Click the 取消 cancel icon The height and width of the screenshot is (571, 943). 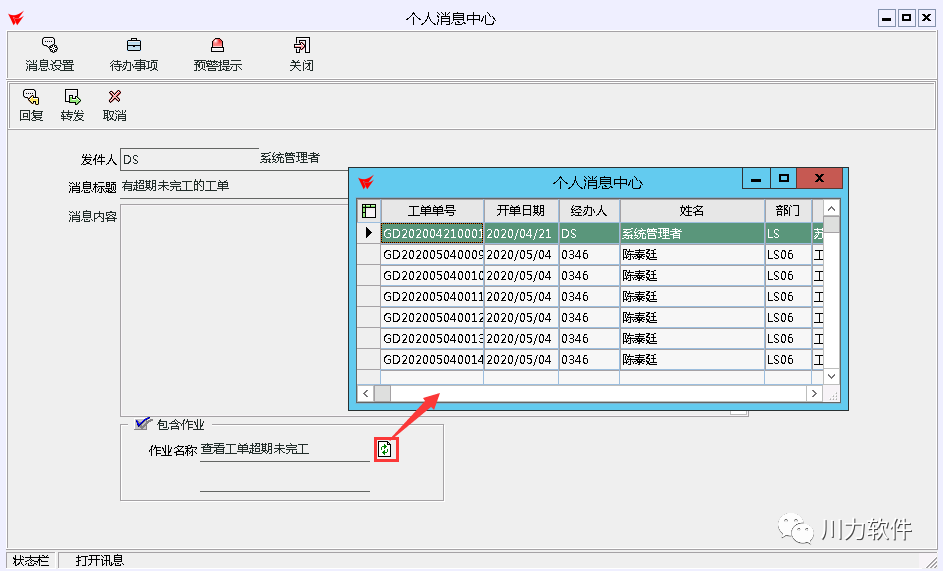[114, 105]
